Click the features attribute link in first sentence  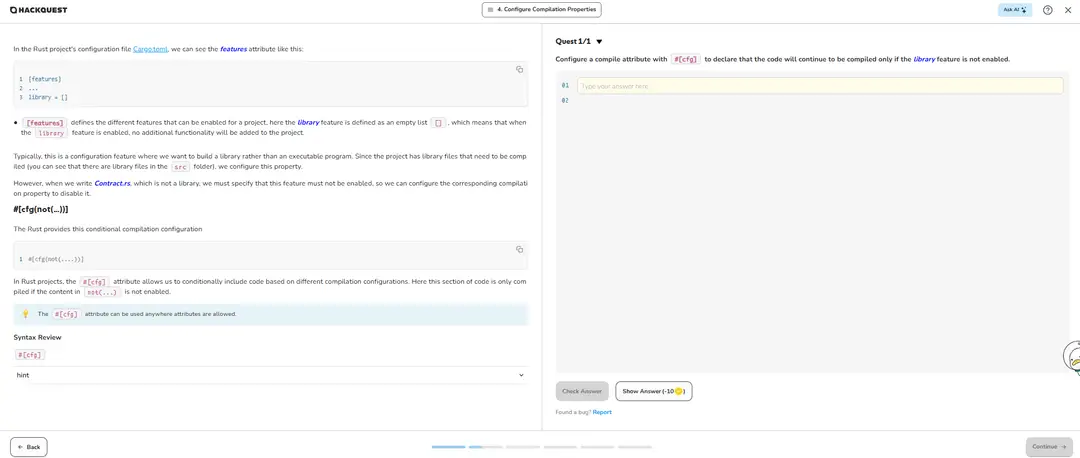pos(233,49)
